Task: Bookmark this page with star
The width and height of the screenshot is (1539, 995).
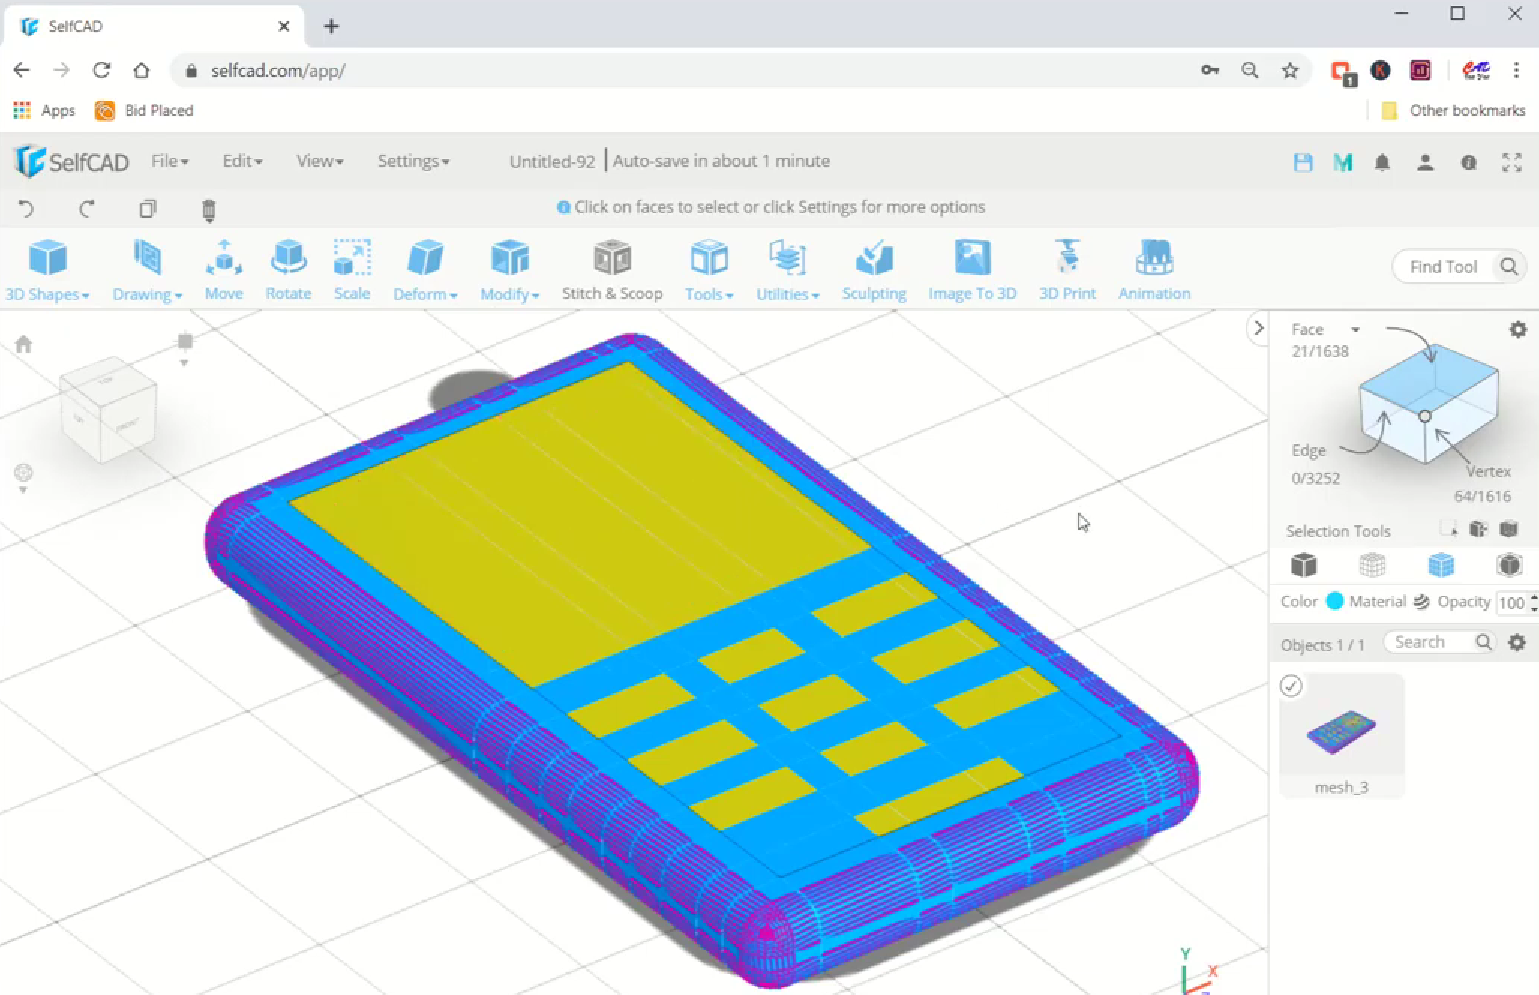Action: pos(1290,70)
